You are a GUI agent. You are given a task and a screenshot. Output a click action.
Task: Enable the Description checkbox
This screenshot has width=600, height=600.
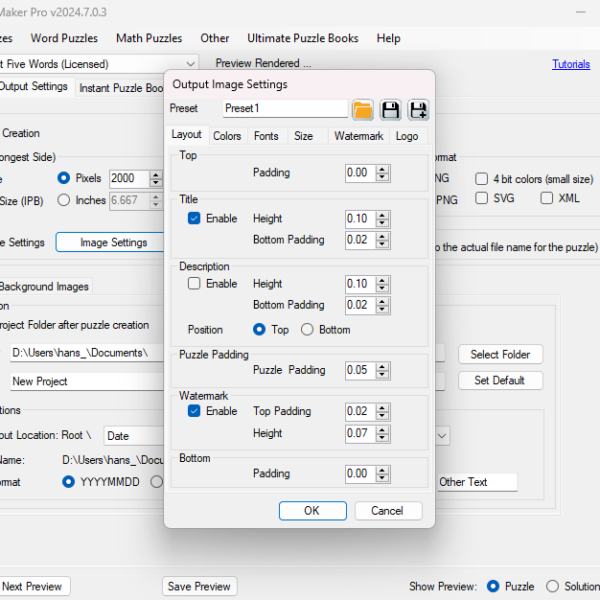tap(194, 284)
